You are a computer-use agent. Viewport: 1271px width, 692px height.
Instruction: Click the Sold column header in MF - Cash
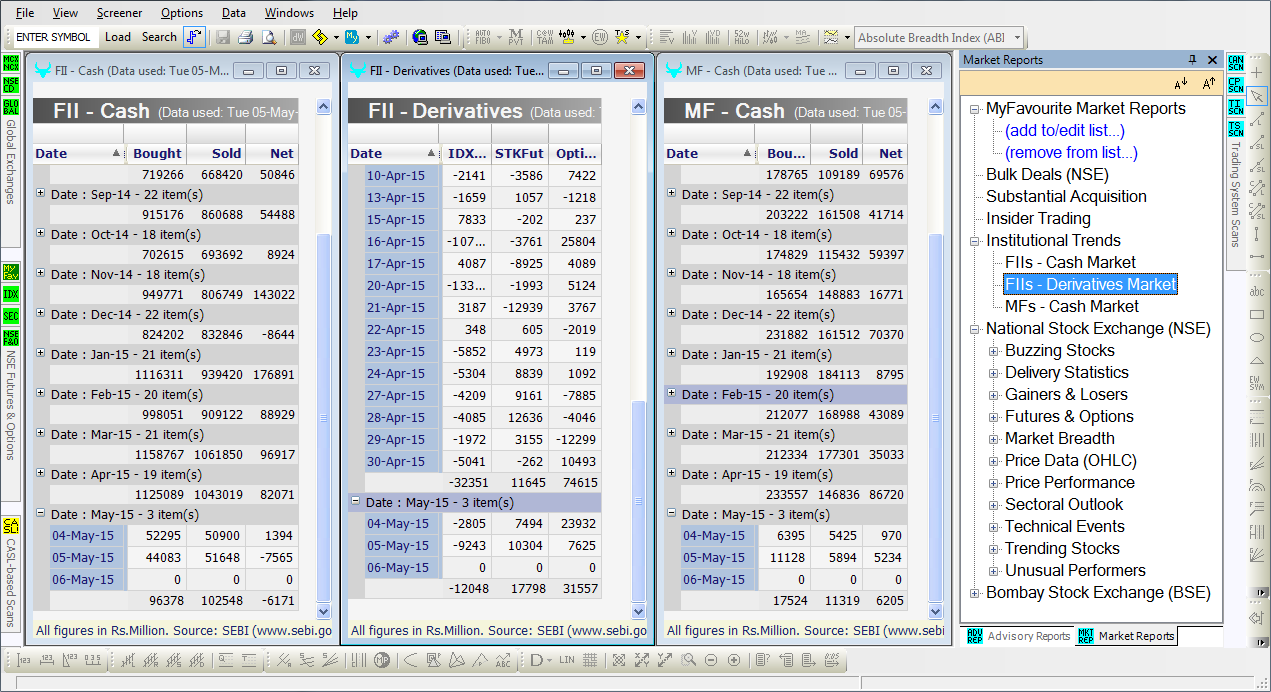[836, 154]
